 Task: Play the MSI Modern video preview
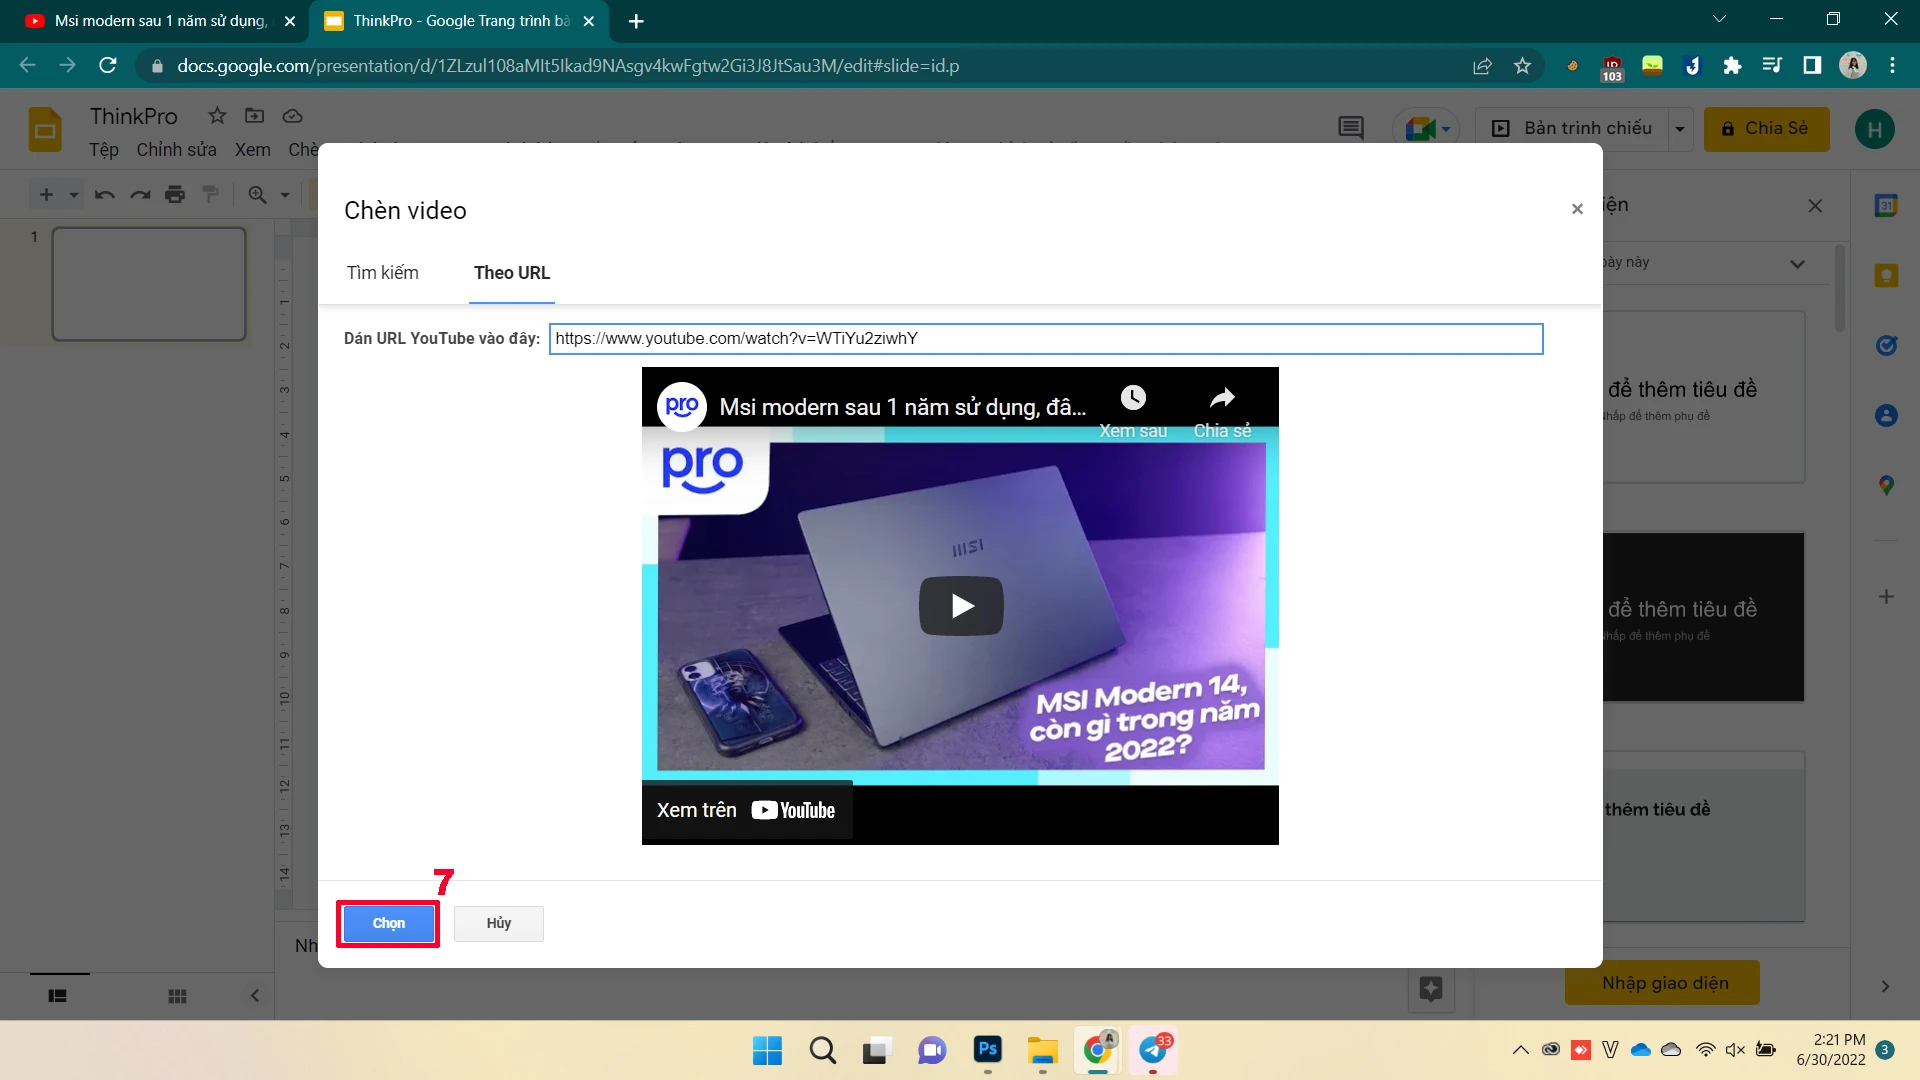(x=961, y=606)
